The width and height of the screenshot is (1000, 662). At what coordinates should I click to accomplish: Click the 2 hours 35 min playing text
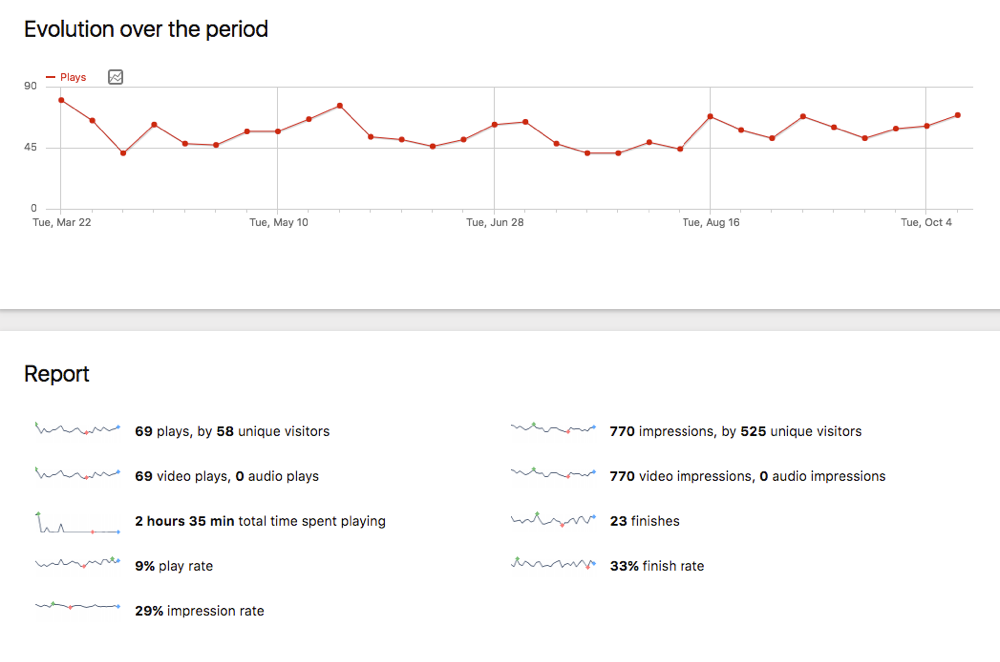[260, 521]
